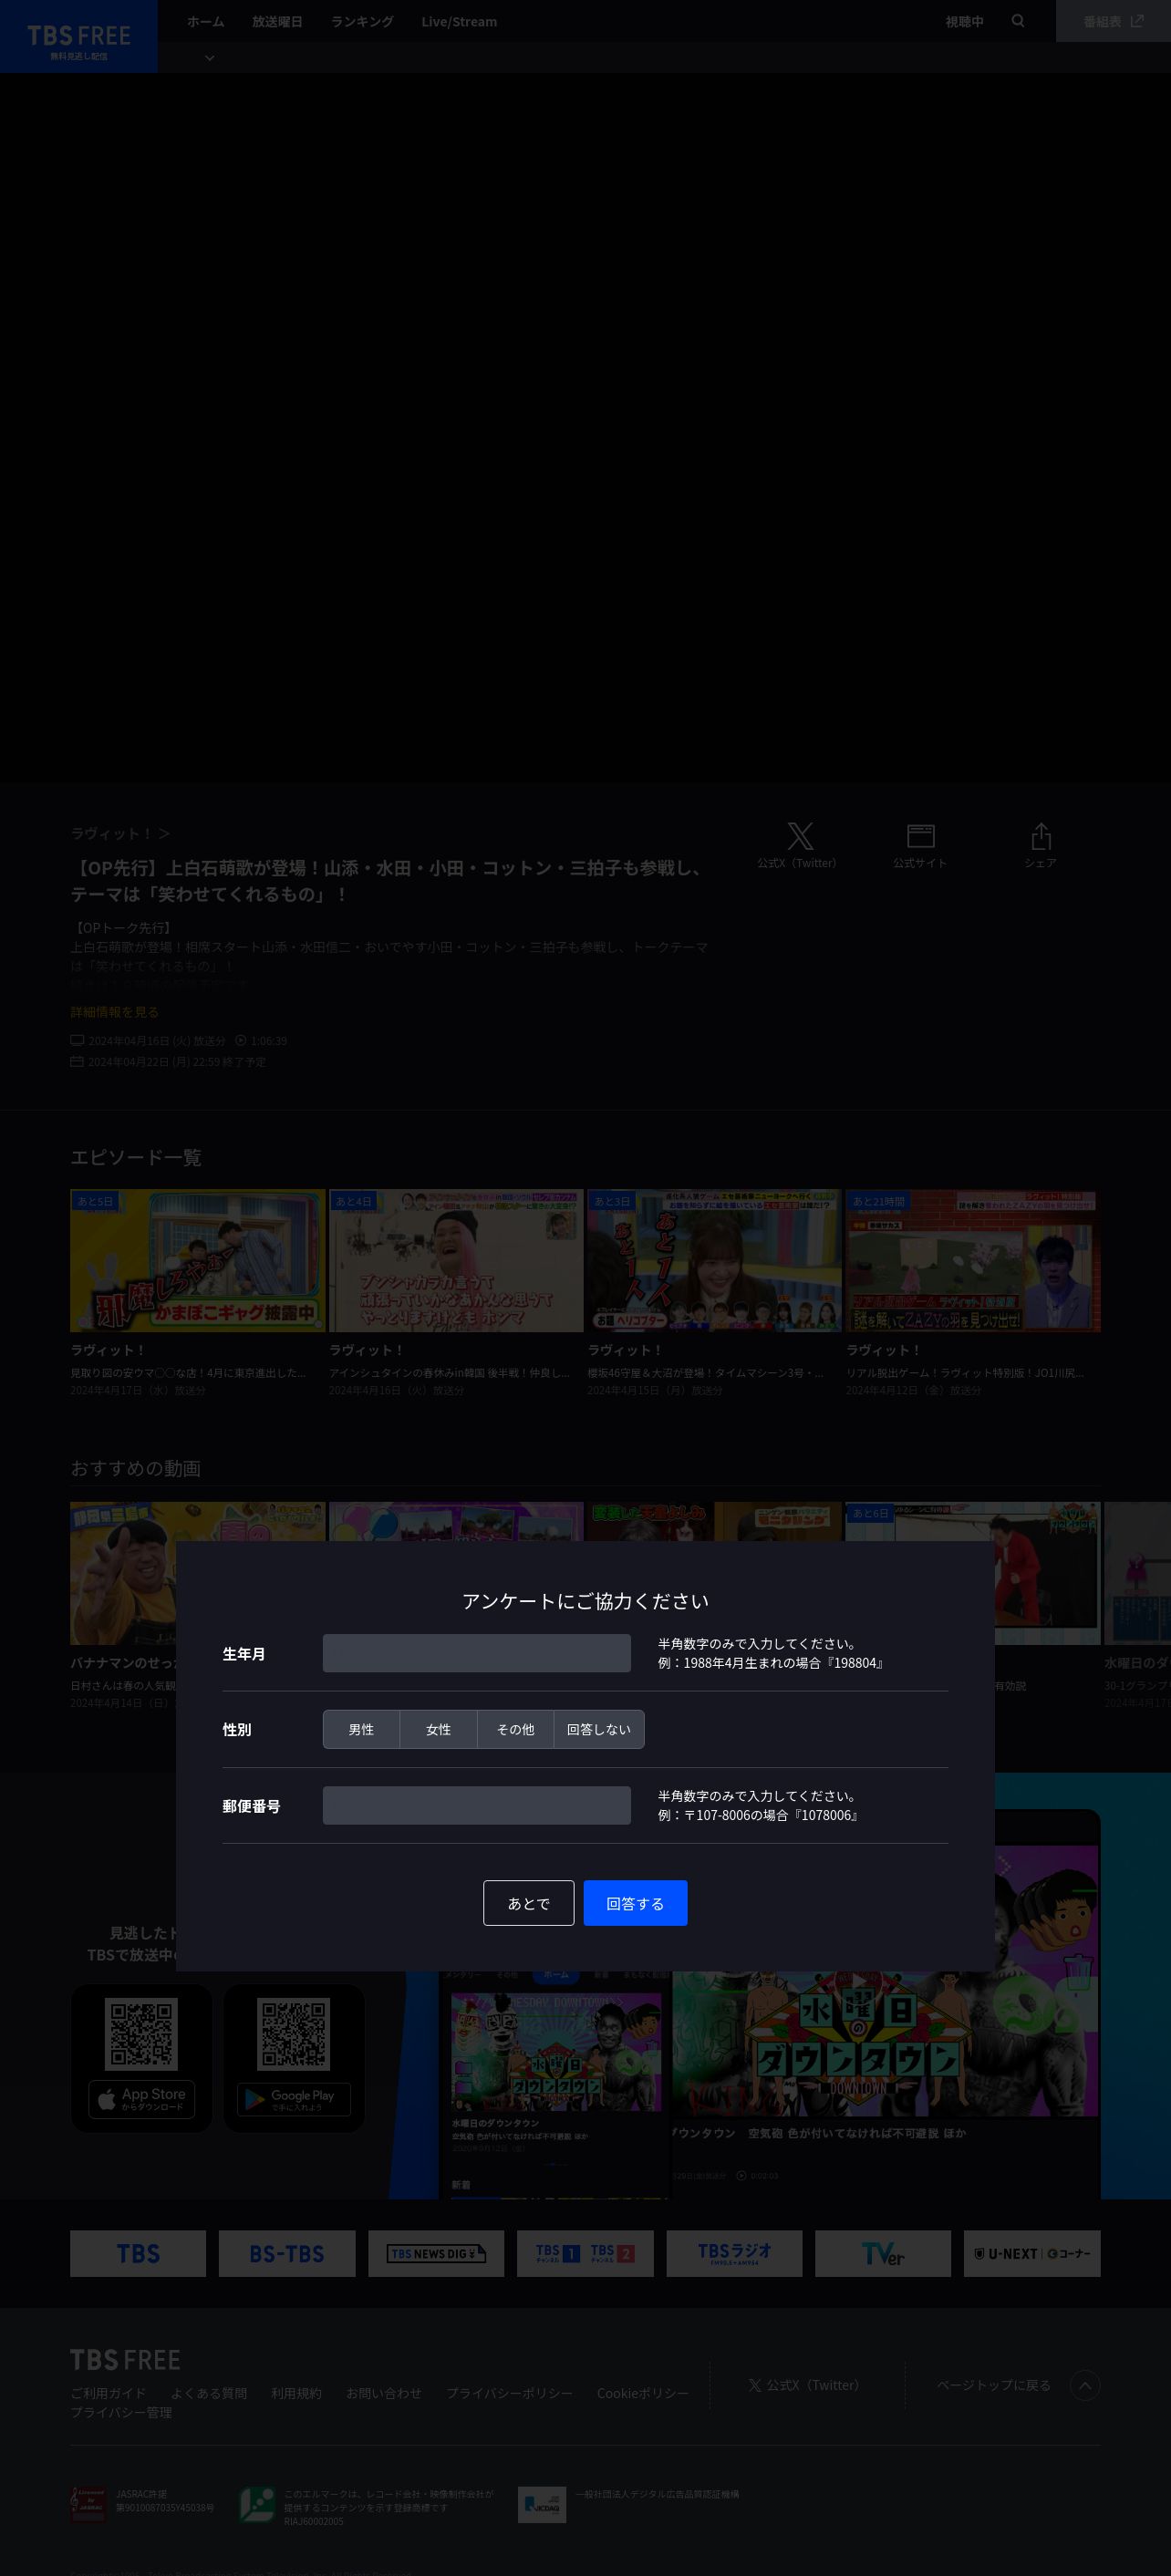Click the QR code above App Store

pyautogui.click(x=141, y=2034)
